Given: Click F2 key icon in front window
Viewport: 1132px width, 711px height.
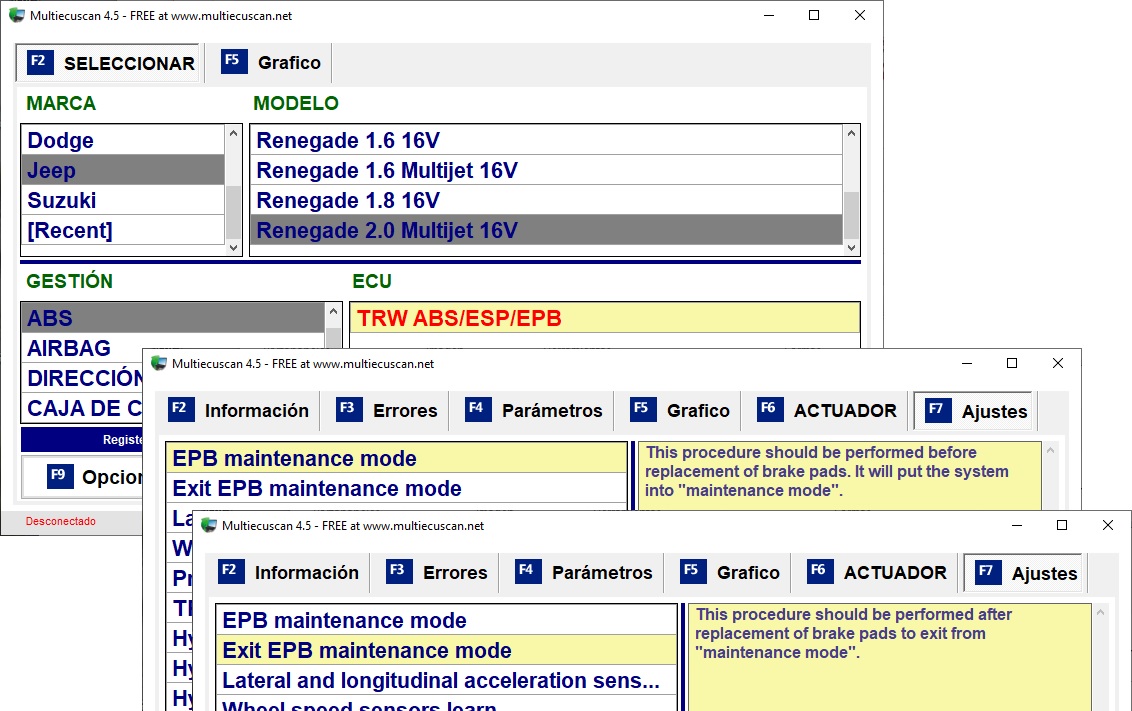Looking at the screenshot, I should [x=231, y=571].
